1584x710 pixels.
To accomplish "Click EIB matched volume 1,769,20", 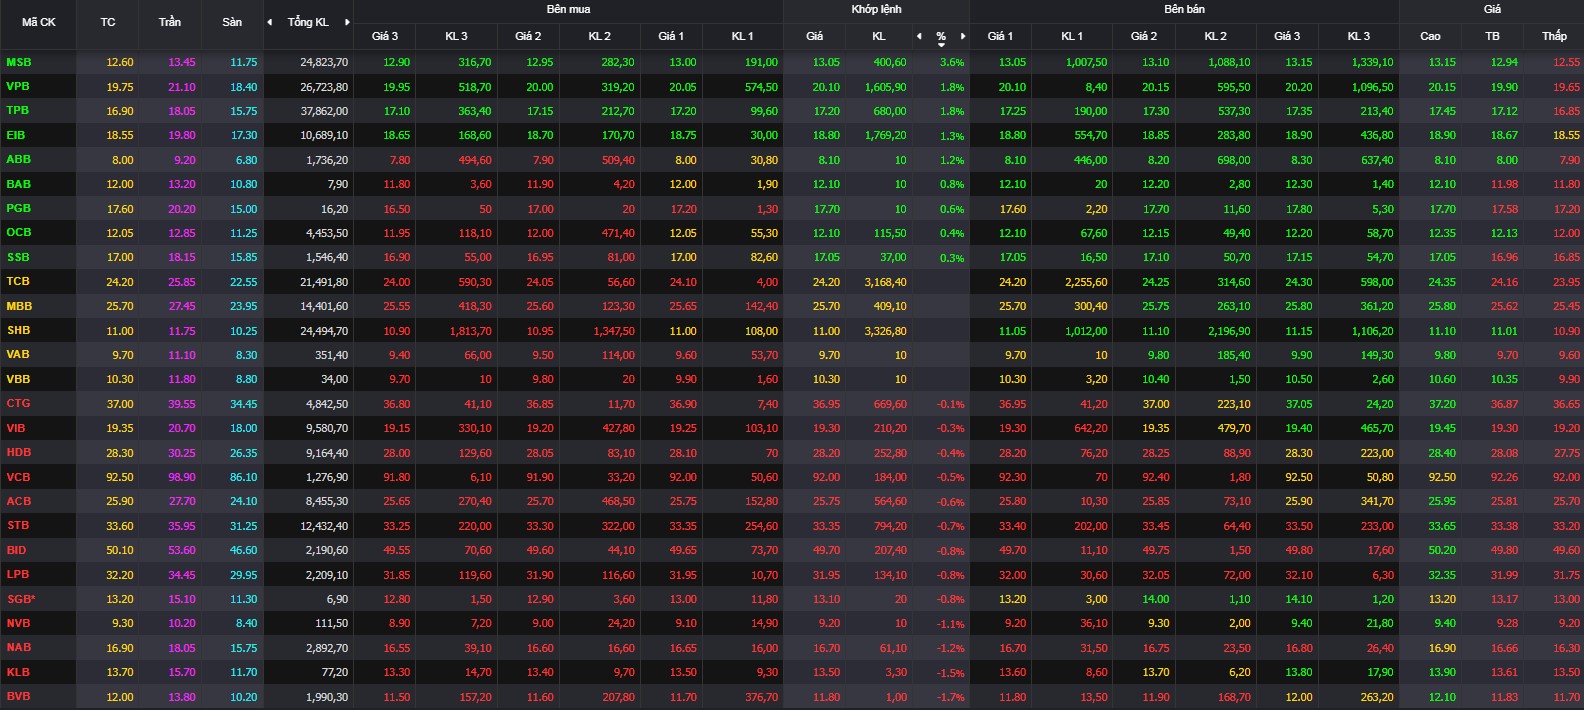I will point(885,135).
